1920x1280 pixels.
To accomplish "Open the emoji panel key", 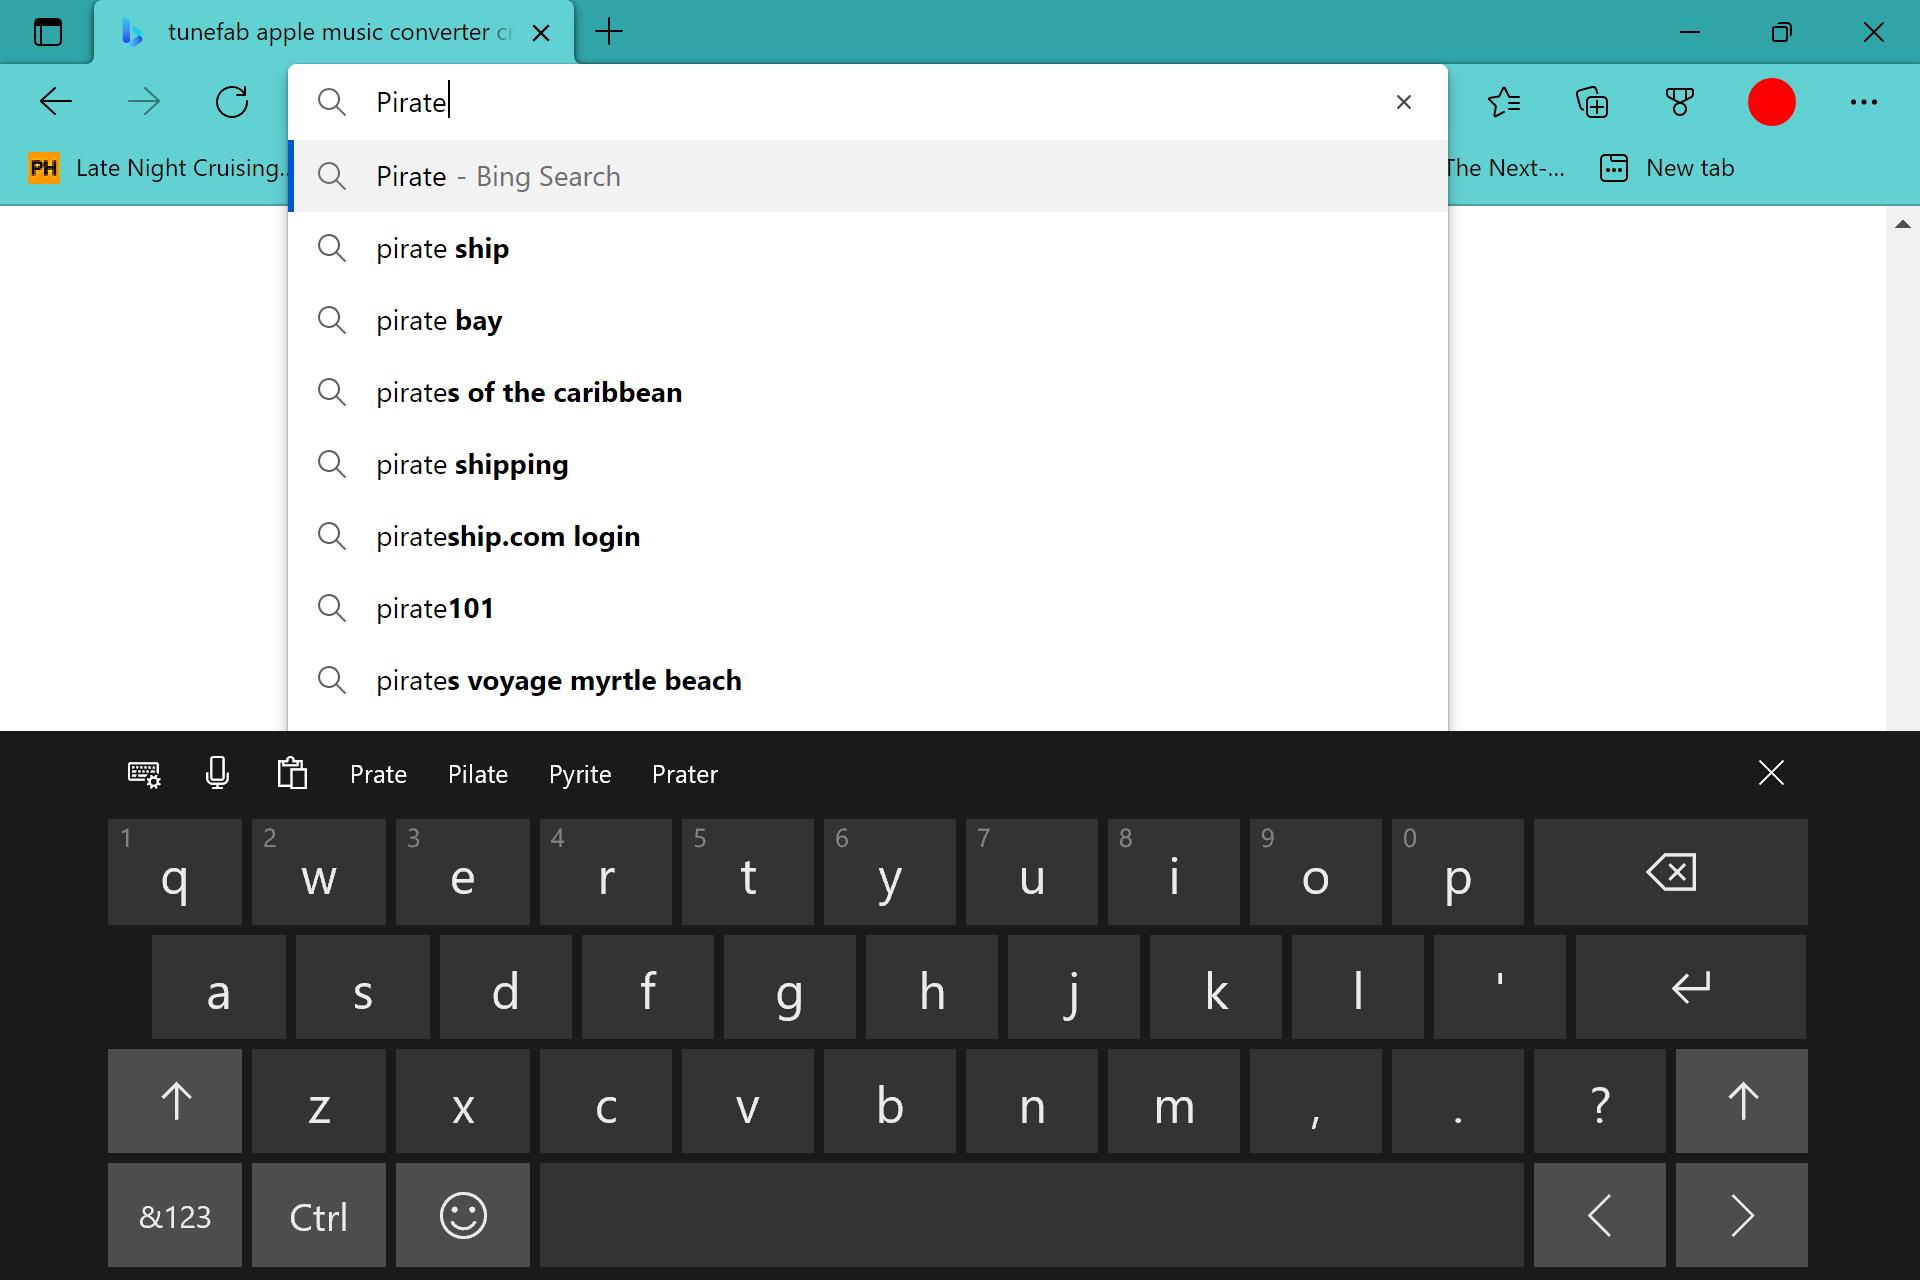I will point(463,1216).
